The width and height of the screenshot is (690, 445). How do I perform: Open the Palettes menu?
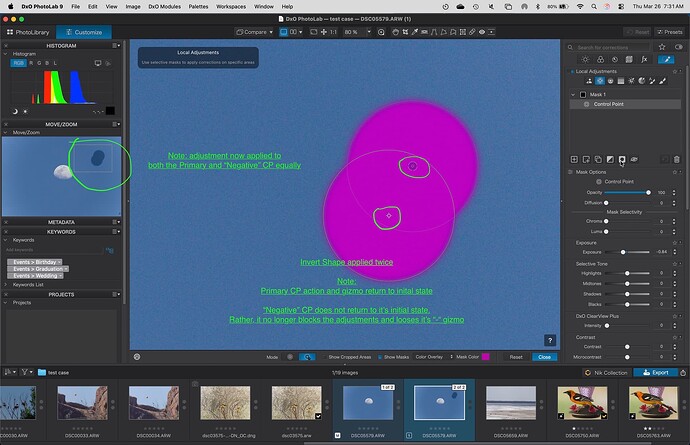tap(198, 7)
